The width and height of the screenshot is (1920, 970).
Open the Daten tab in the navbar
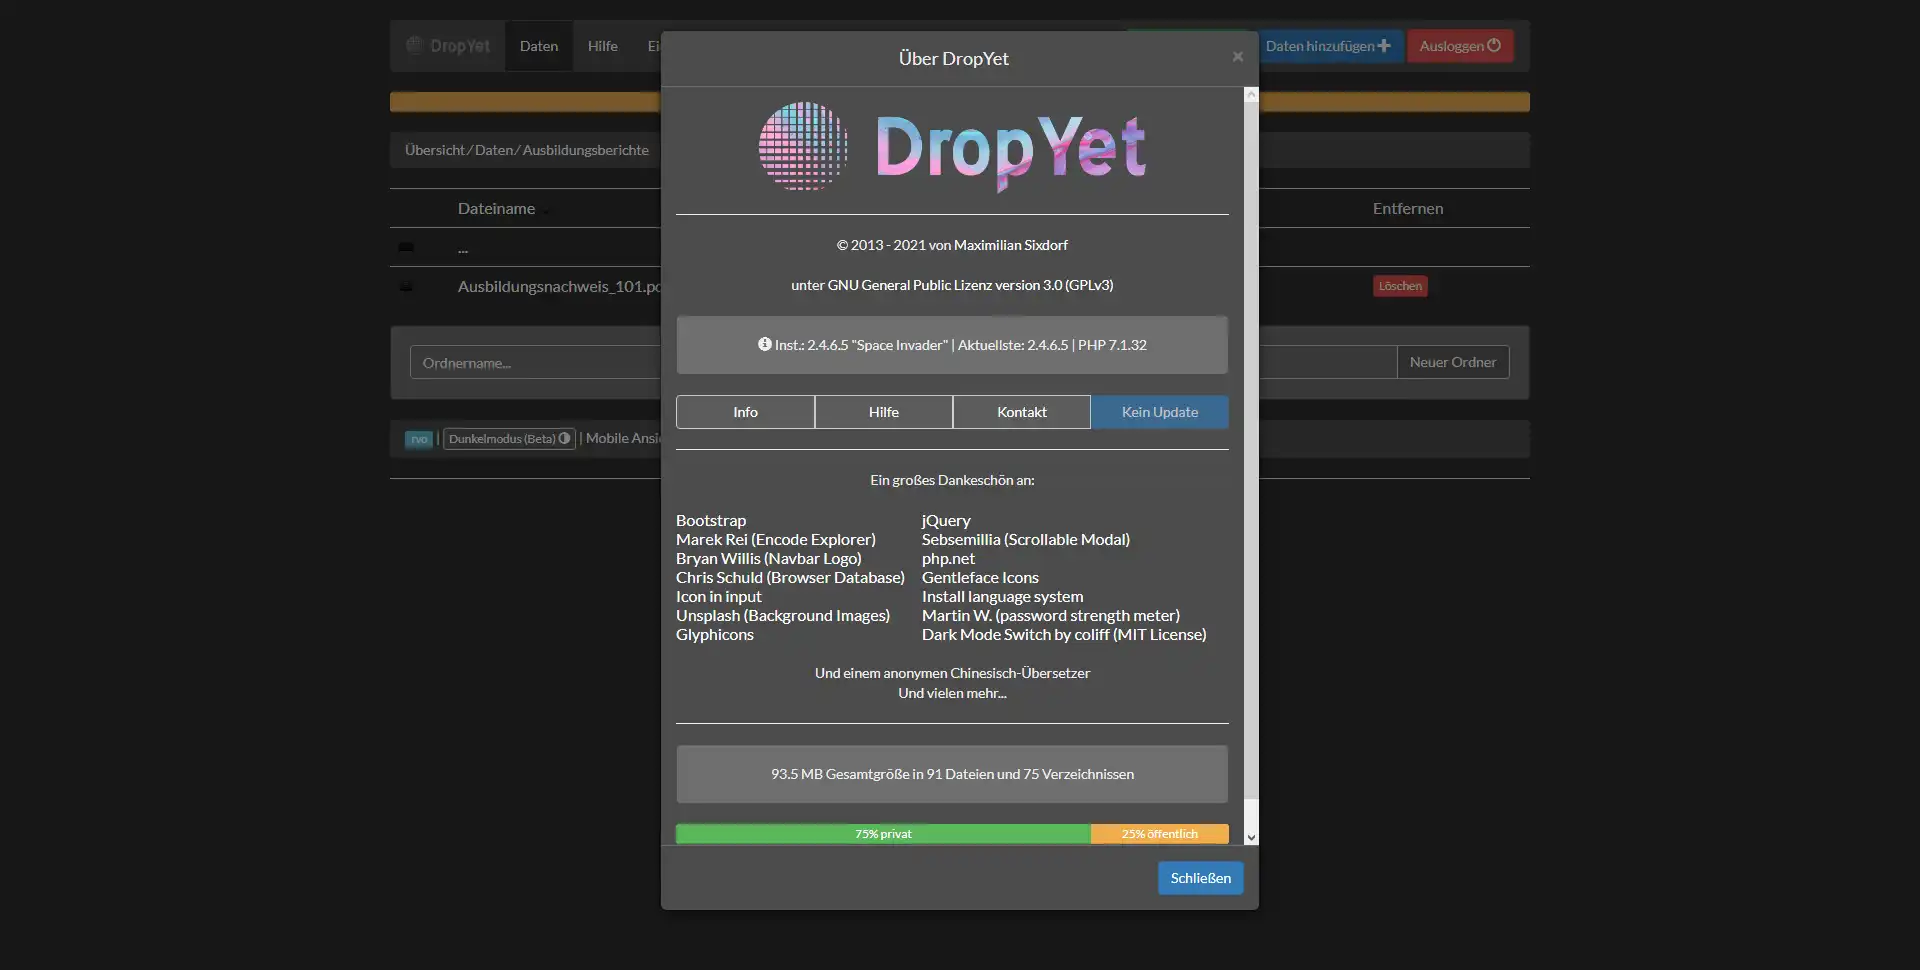[x=539, y=46]
